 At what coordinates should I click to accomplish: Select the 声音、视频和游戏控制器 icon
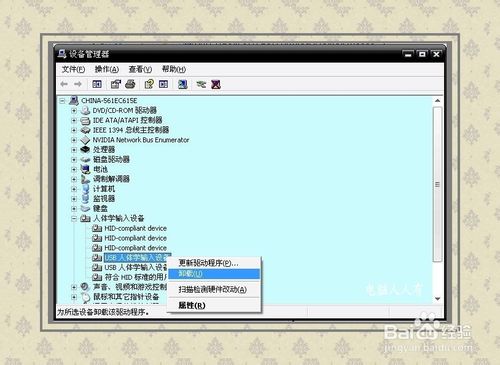tap(86, 287)
